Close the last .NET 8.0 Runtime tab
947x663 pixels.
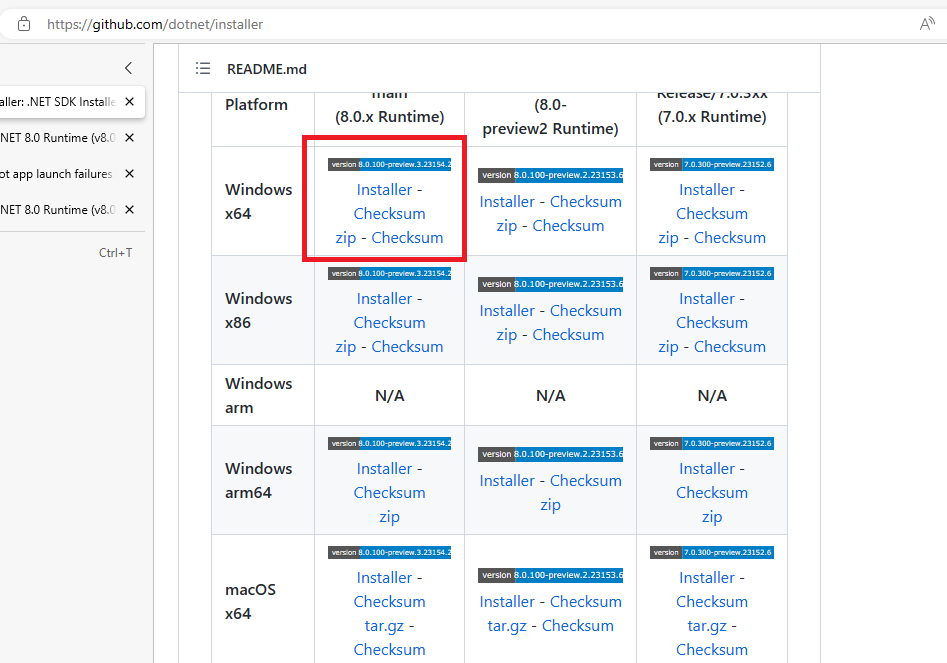[128, 209]
